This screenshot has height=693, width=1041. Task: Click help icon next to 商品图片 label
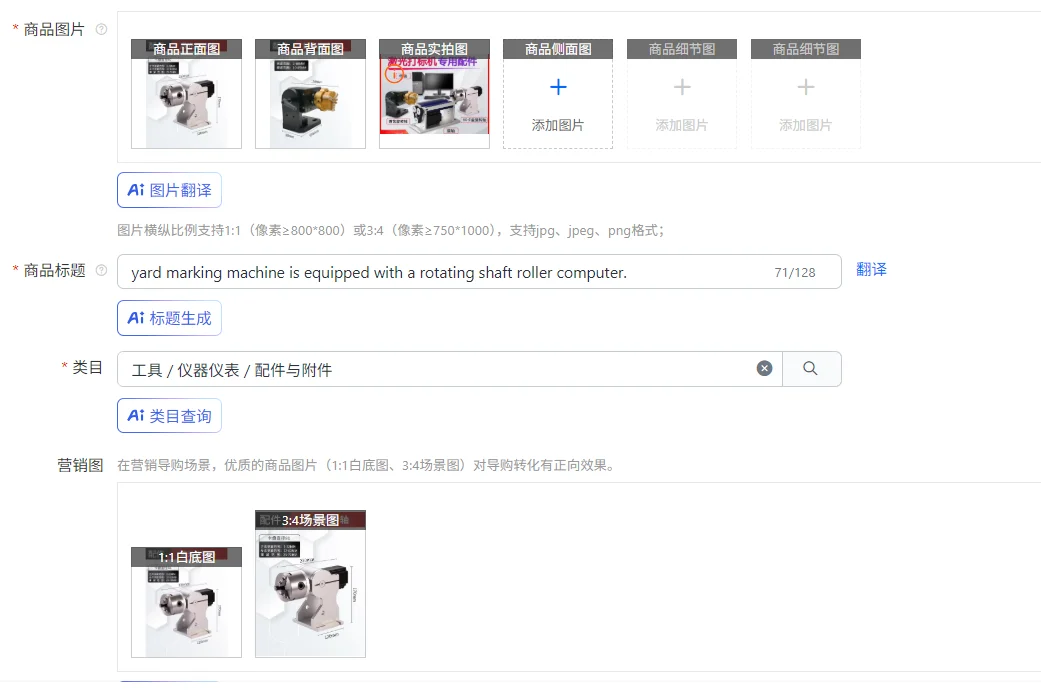tap(102, 29)
